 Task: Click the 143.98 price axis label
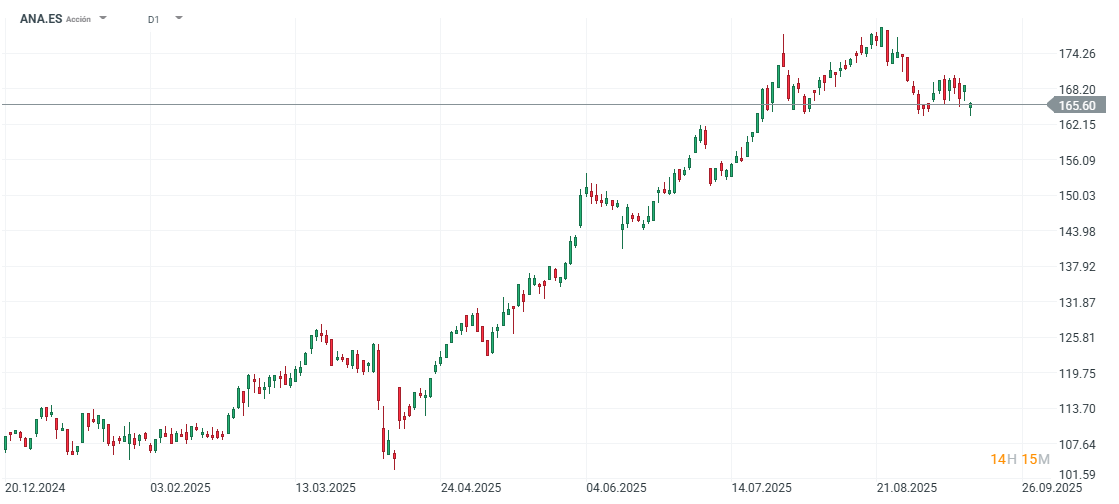tap(1077, 231)
